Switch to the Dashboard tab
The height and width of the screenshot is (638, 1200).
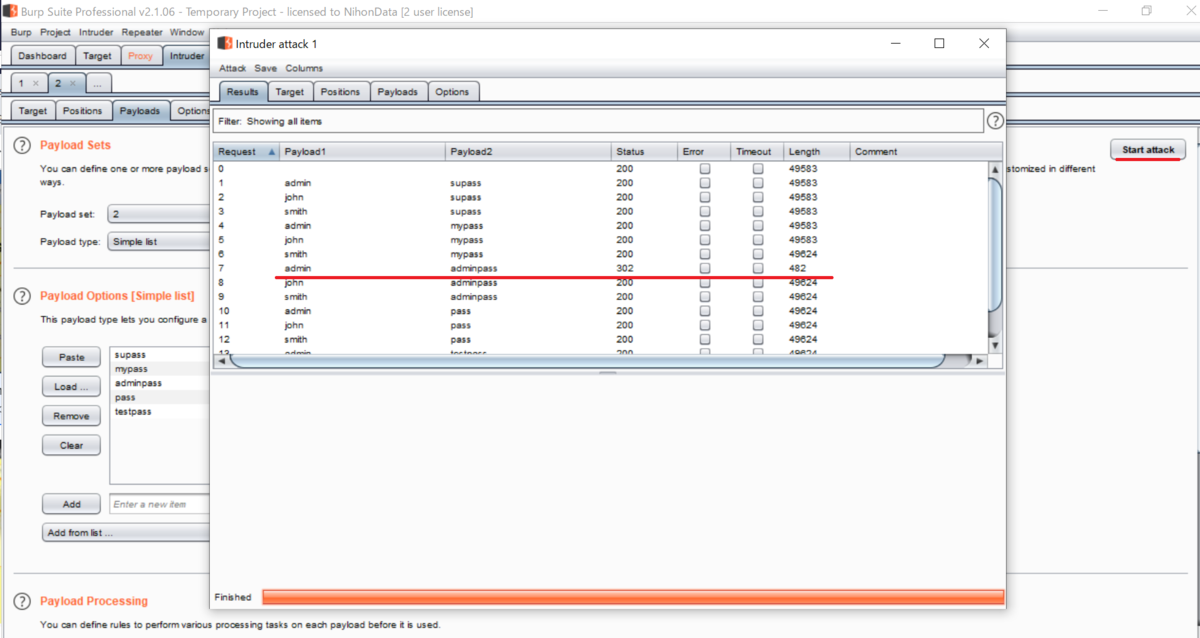point(42,56)
